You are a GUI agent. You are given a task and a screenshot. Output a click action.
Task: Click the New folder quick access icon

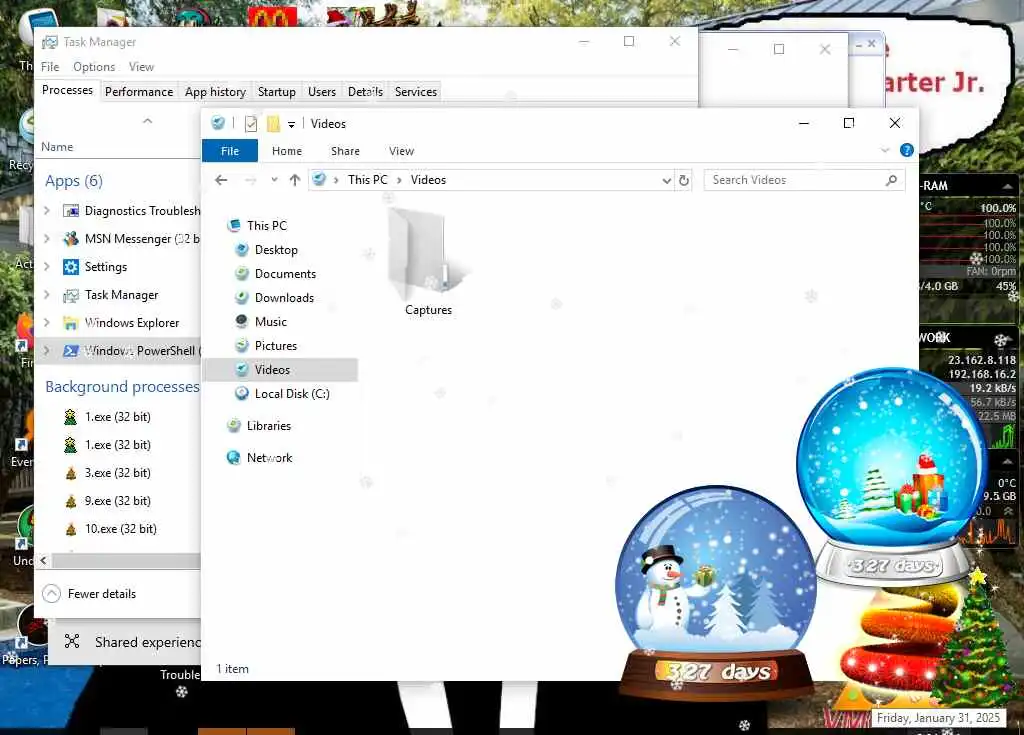click(273, 123)
